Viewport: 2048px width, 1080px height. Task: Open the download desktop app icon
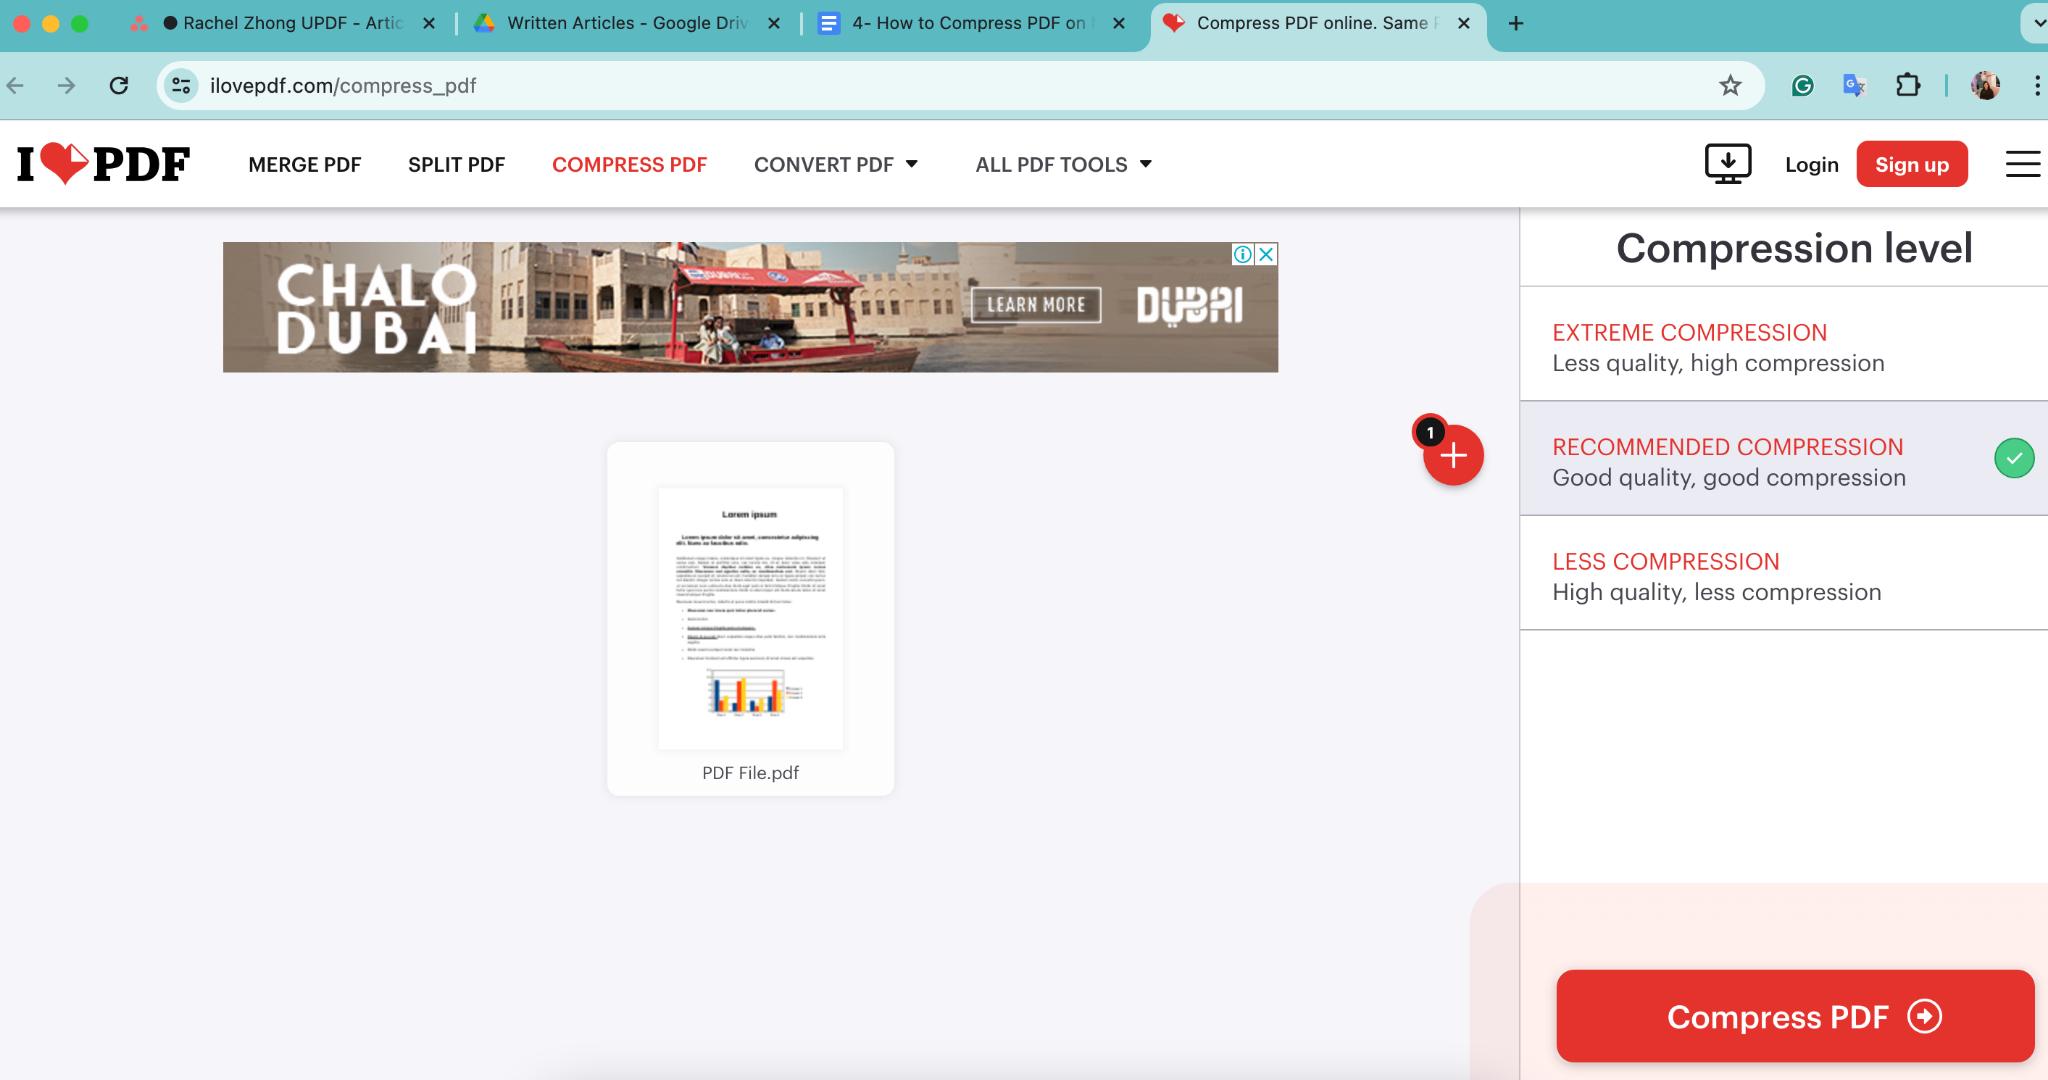point(1726,163)
